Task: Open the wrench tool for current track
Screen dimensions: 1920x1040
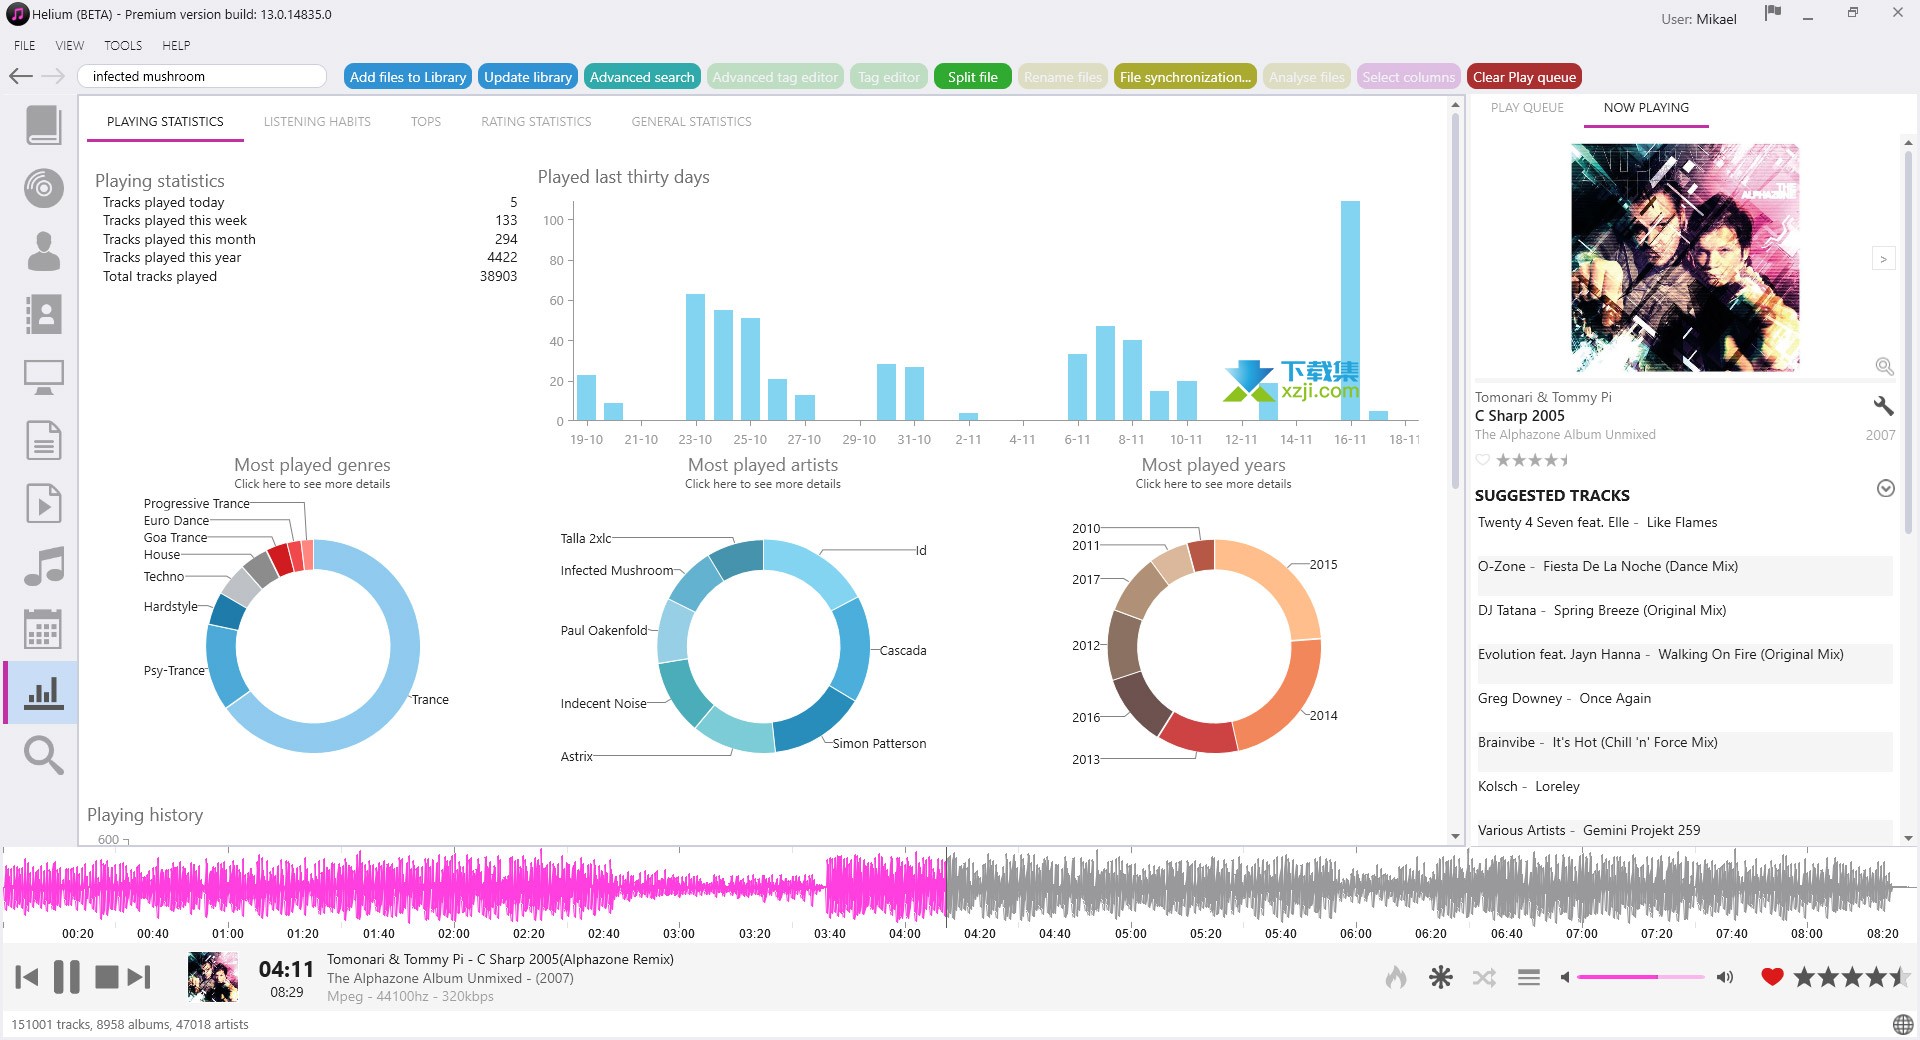Action: click(x=1883, y=405)
